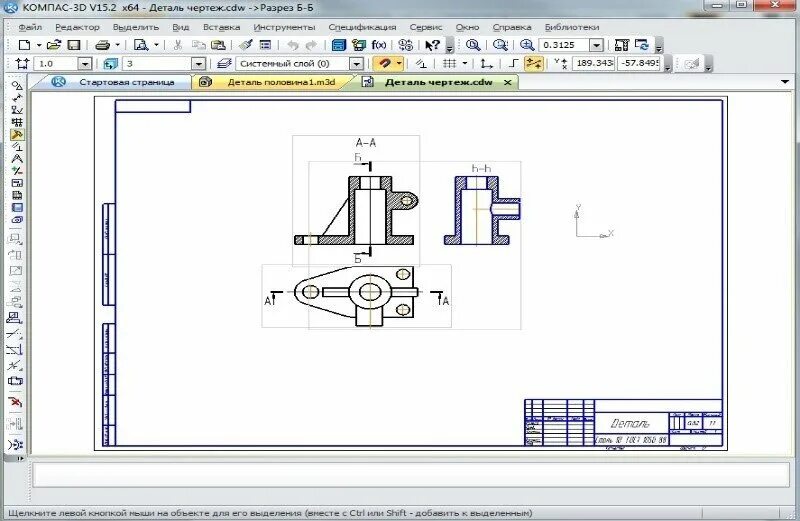This screenshot has width=800, height=521.
Task: Click the Copy Properties brush icon
Action: [x=246, y=45]
